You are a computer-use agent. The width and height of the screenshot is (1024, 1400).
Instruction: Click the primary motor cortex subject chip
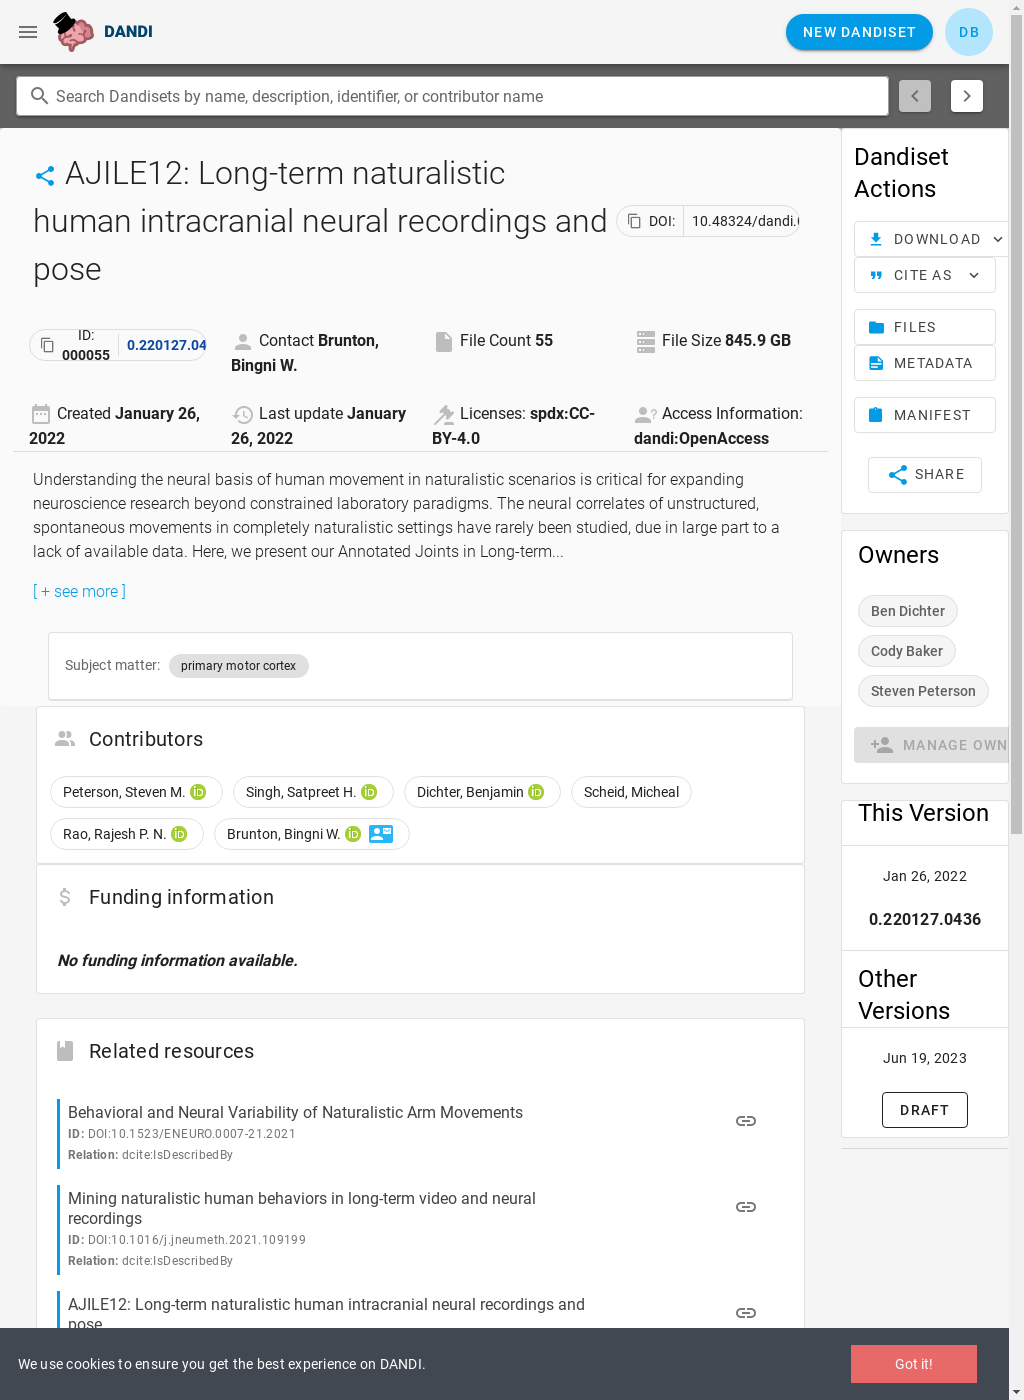coord(238,666)
